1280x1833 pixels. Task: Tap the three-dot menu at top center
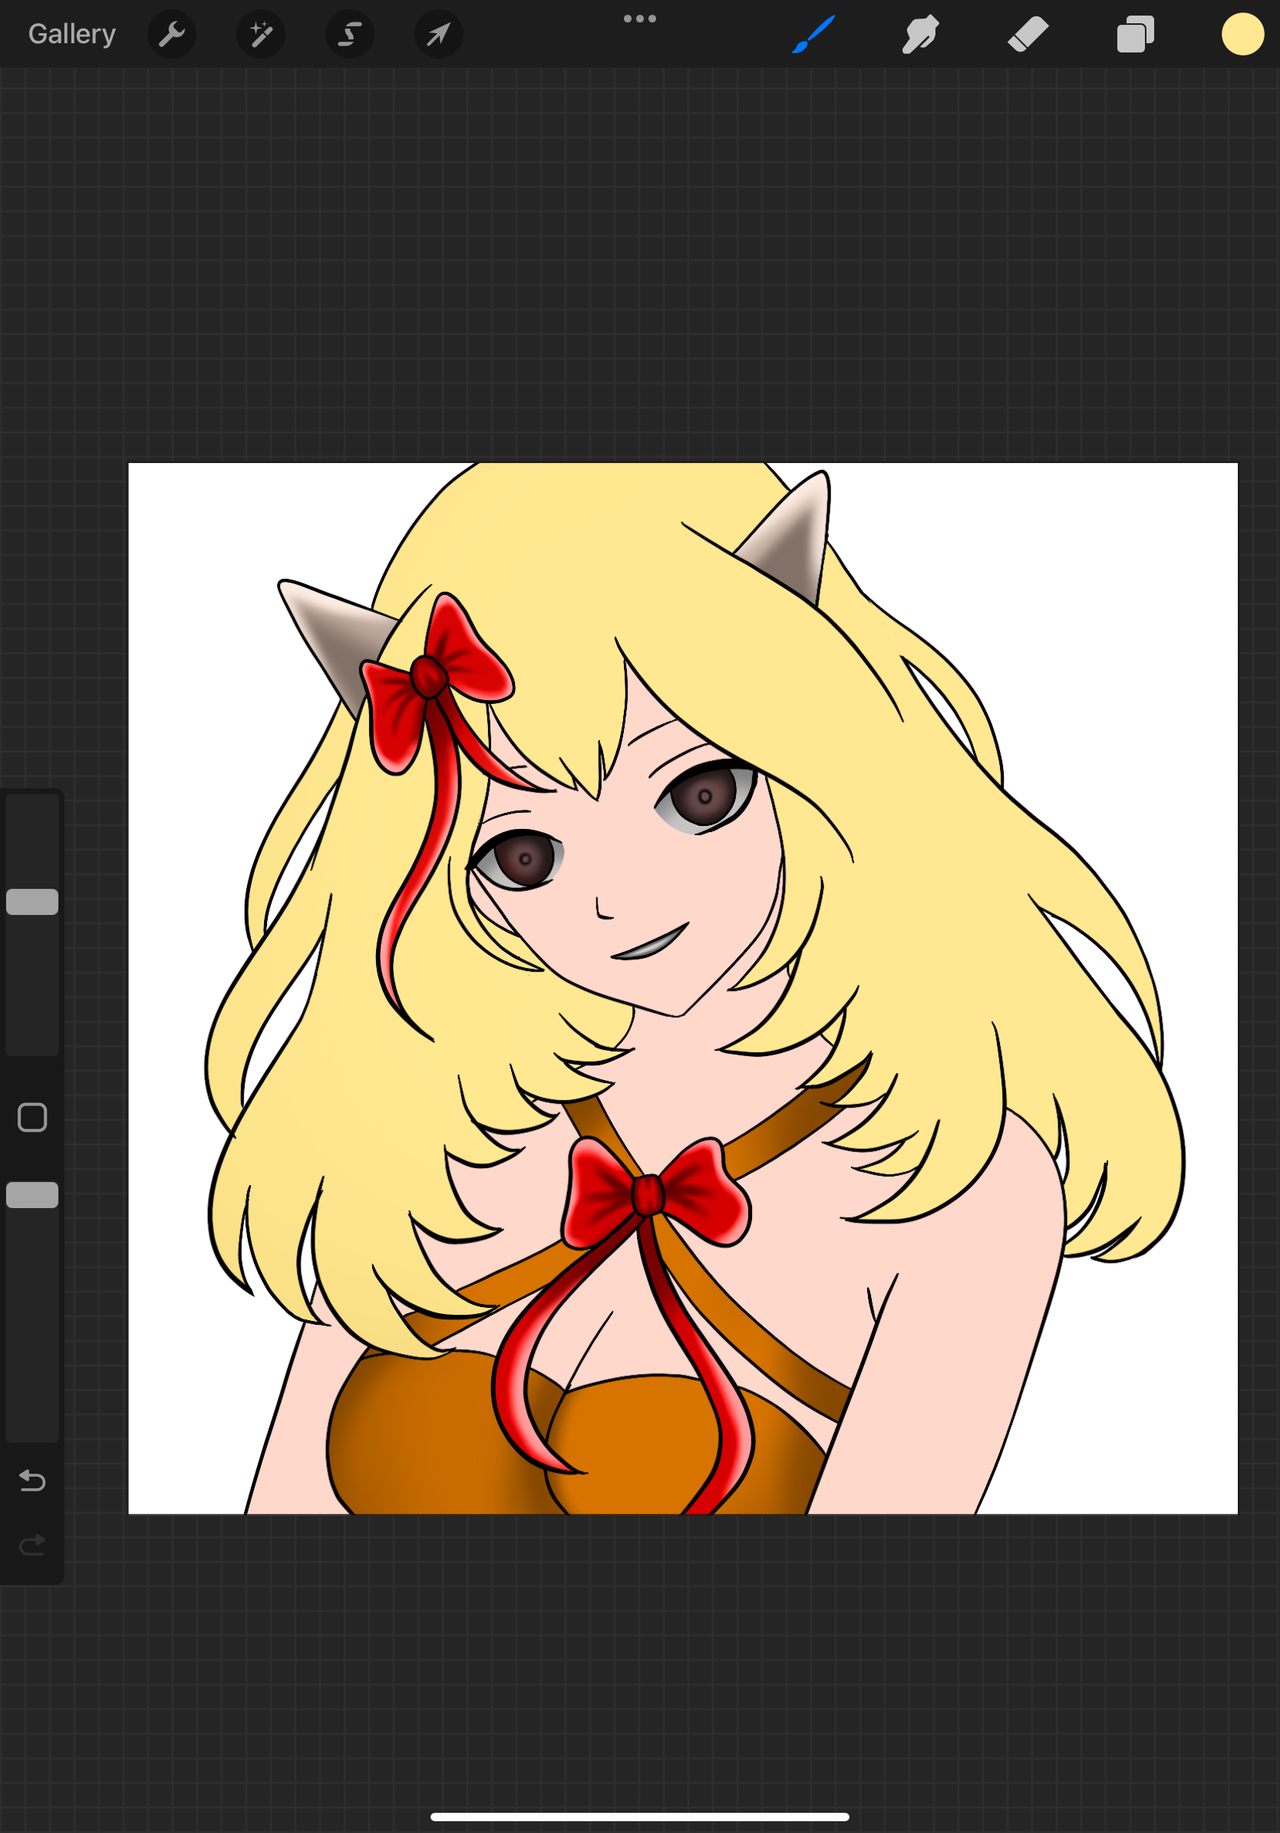[640, 19]
